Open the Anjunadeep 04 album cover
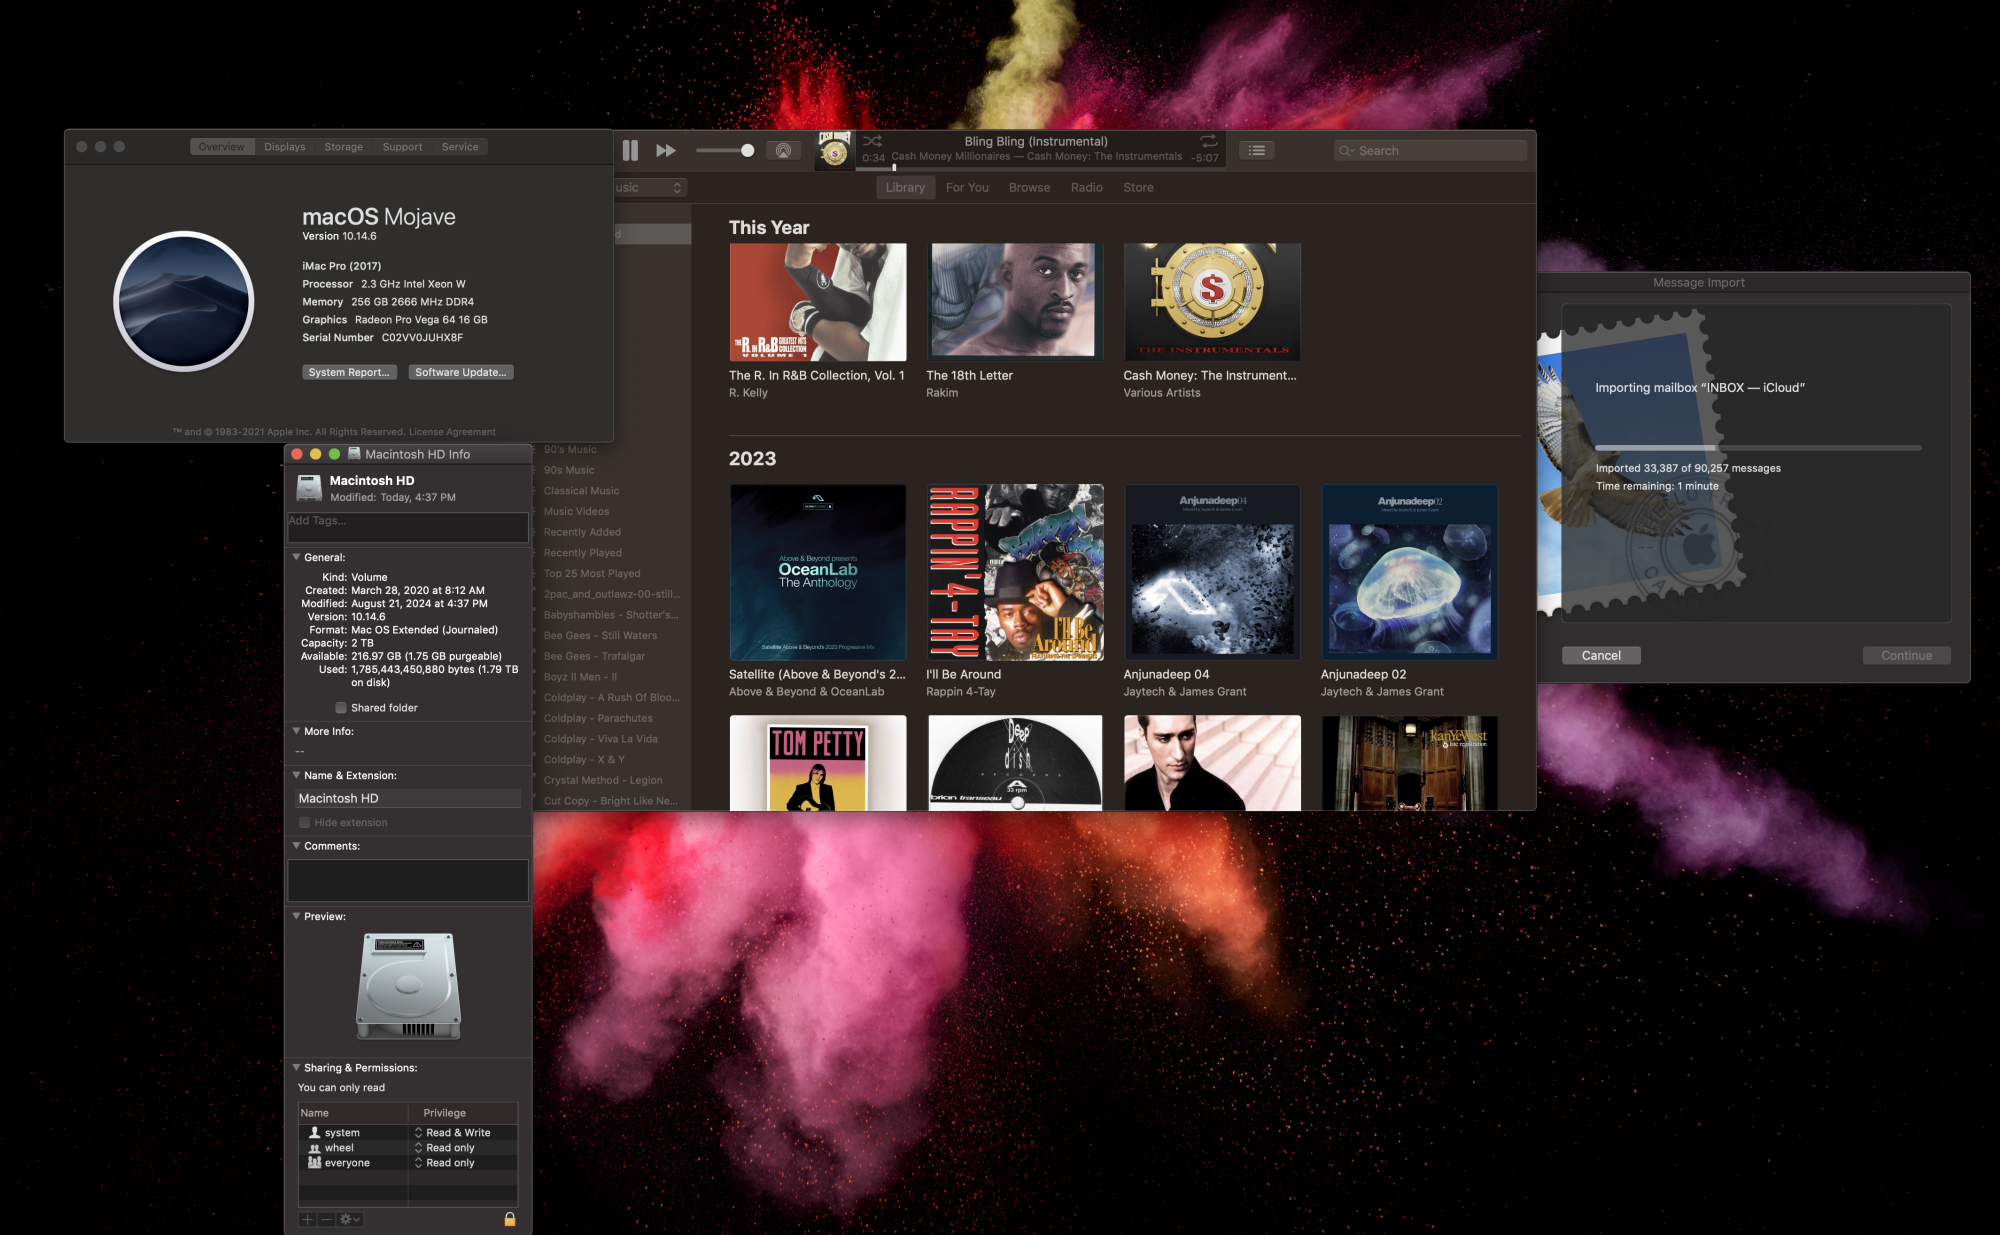The image size is (2000, 1235). [1212, 572]
